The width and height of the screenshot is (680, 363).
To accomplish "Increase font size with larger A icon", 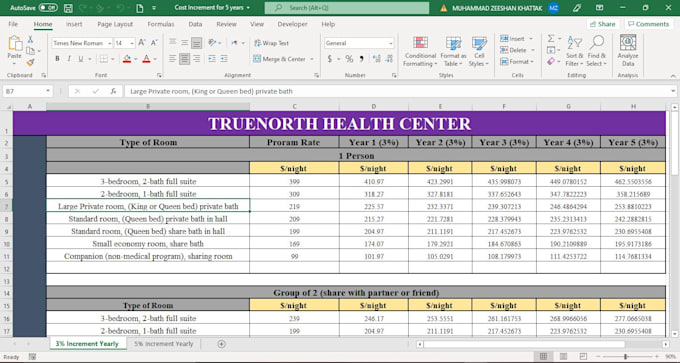I will click(x=142, y=43).
